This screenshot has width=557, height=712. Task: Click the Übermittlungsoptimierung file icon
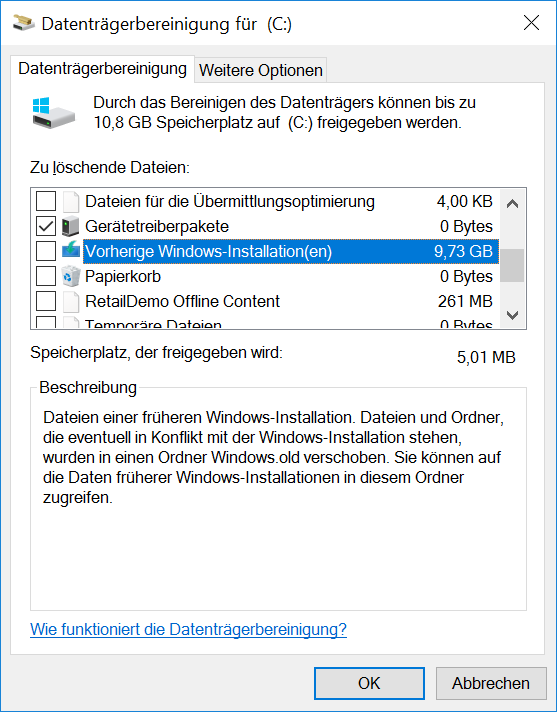pos(71,202)
